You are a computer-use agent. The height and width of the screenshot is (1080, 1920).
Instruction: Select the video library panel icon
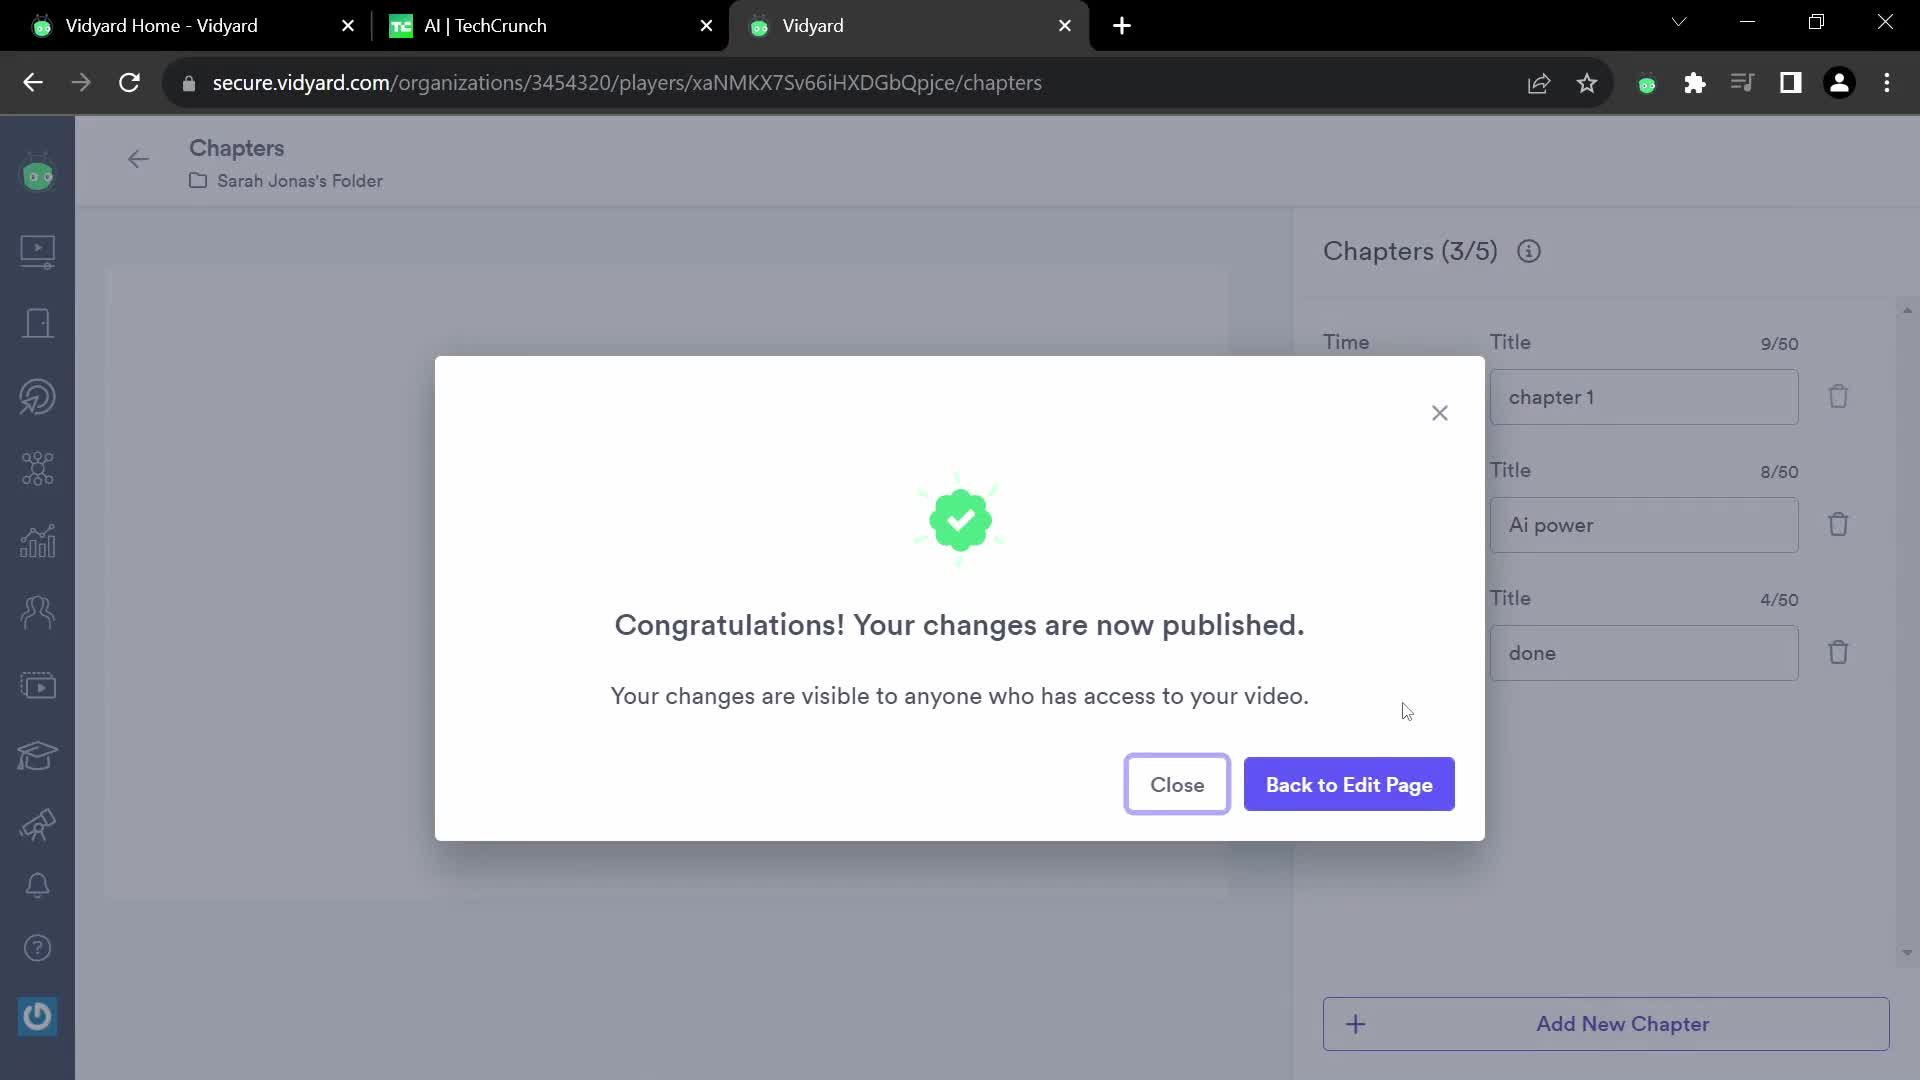(x=38, y=251)
